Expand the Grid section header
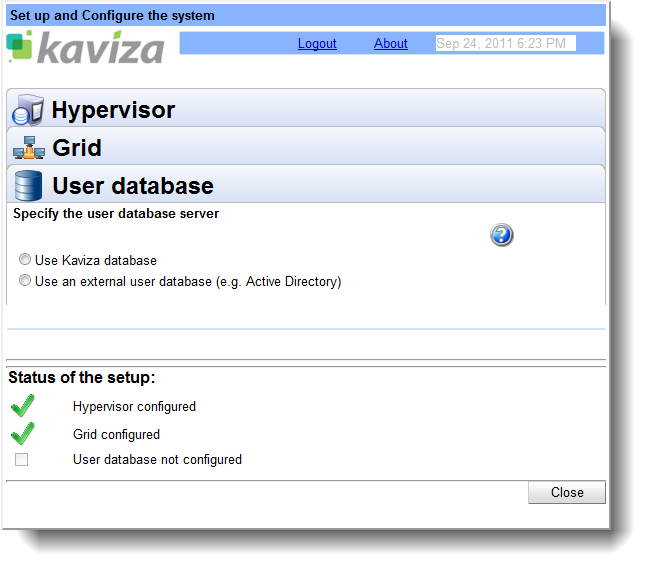Viewport: 651px width, 570px height. (77, 148)
